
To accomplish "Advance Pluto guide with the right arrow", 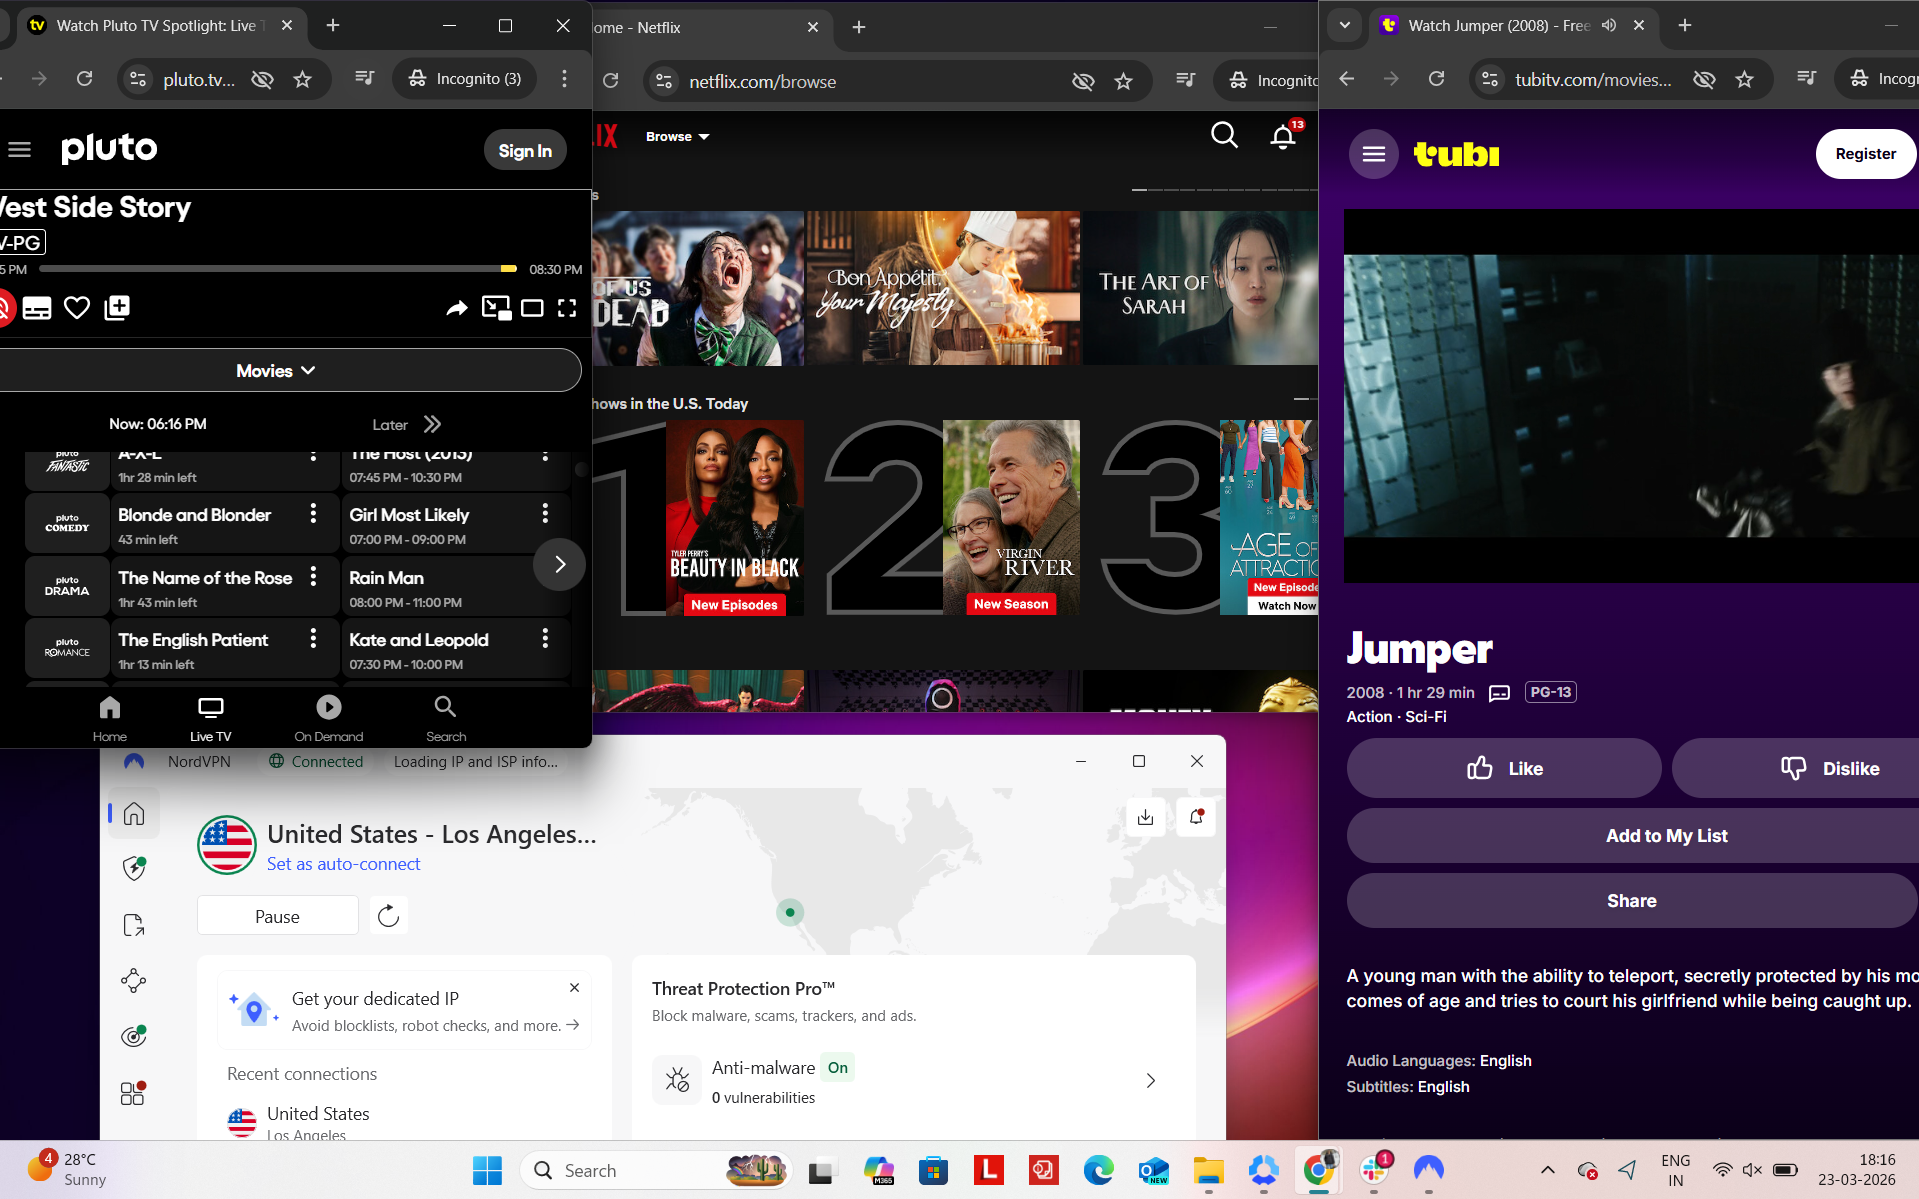I will [x=560, y=565].
